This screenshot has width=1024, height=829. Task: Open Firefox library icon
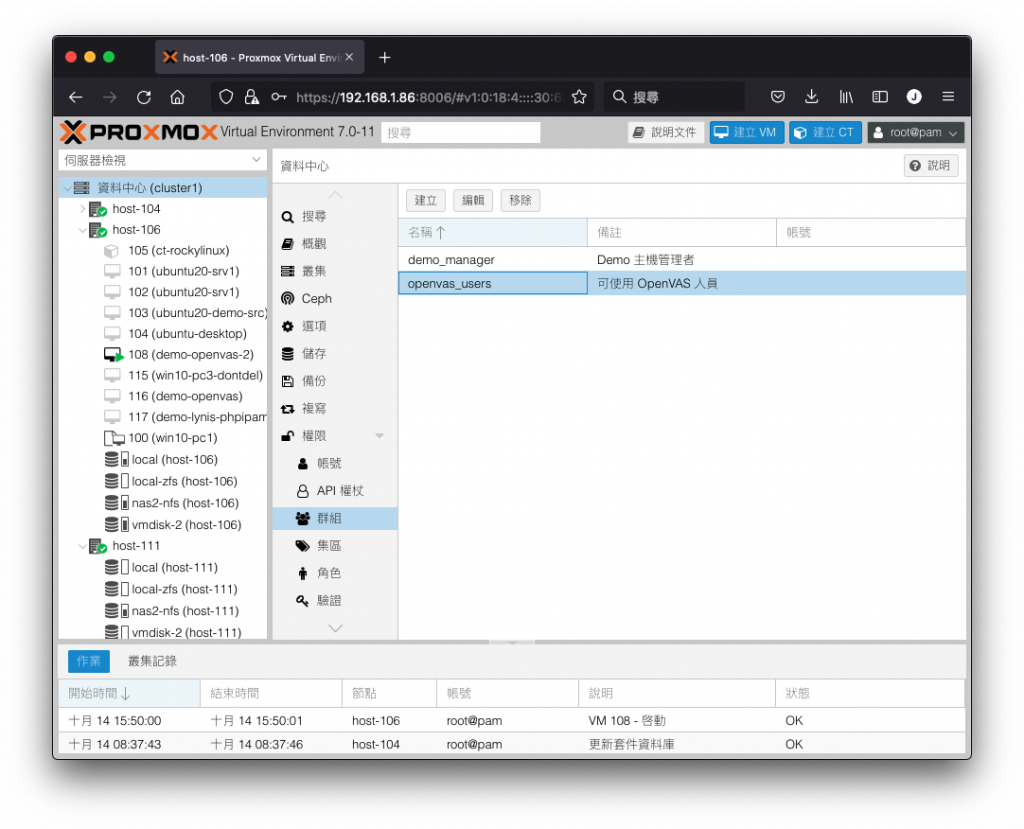846,97
